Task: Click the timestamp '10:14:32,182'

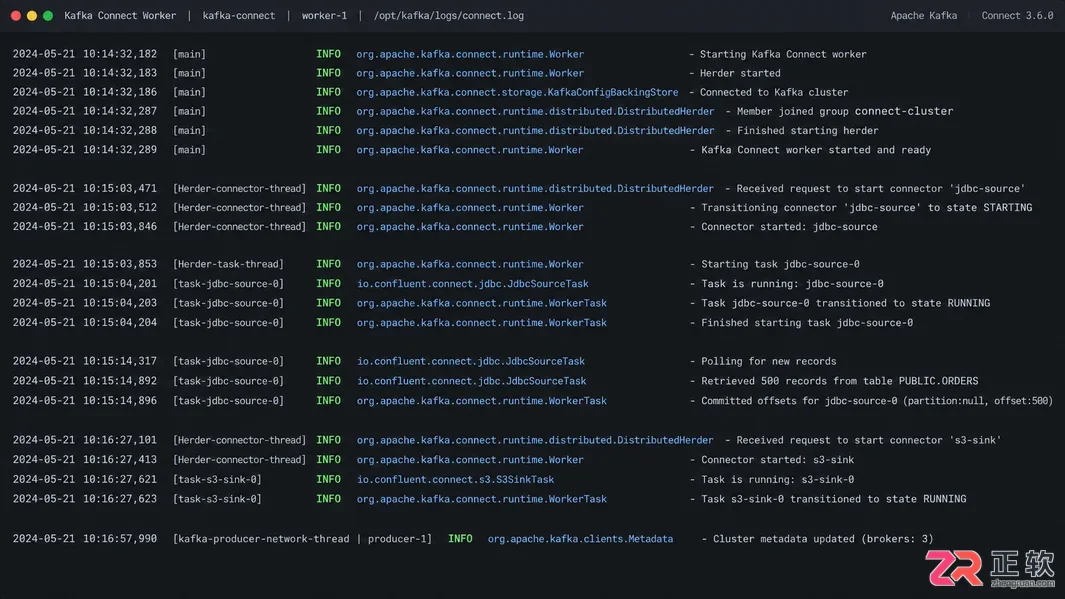Action: [120, 54]
